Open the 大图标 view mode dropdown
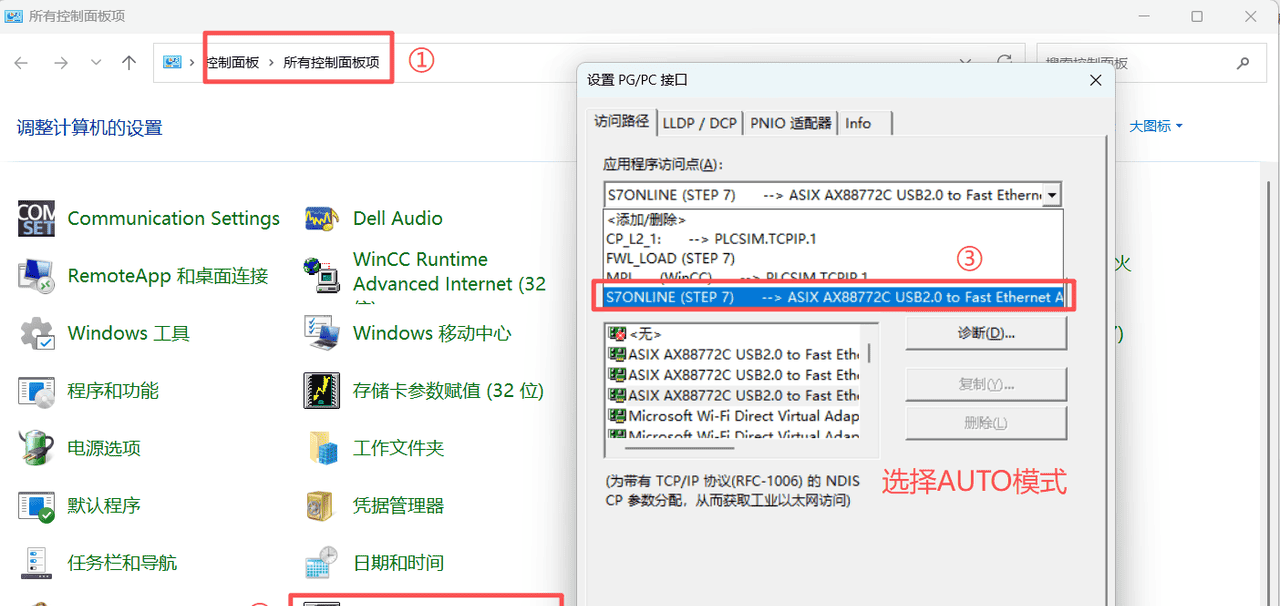The image size is (1280, 606). coord(1155,126)
